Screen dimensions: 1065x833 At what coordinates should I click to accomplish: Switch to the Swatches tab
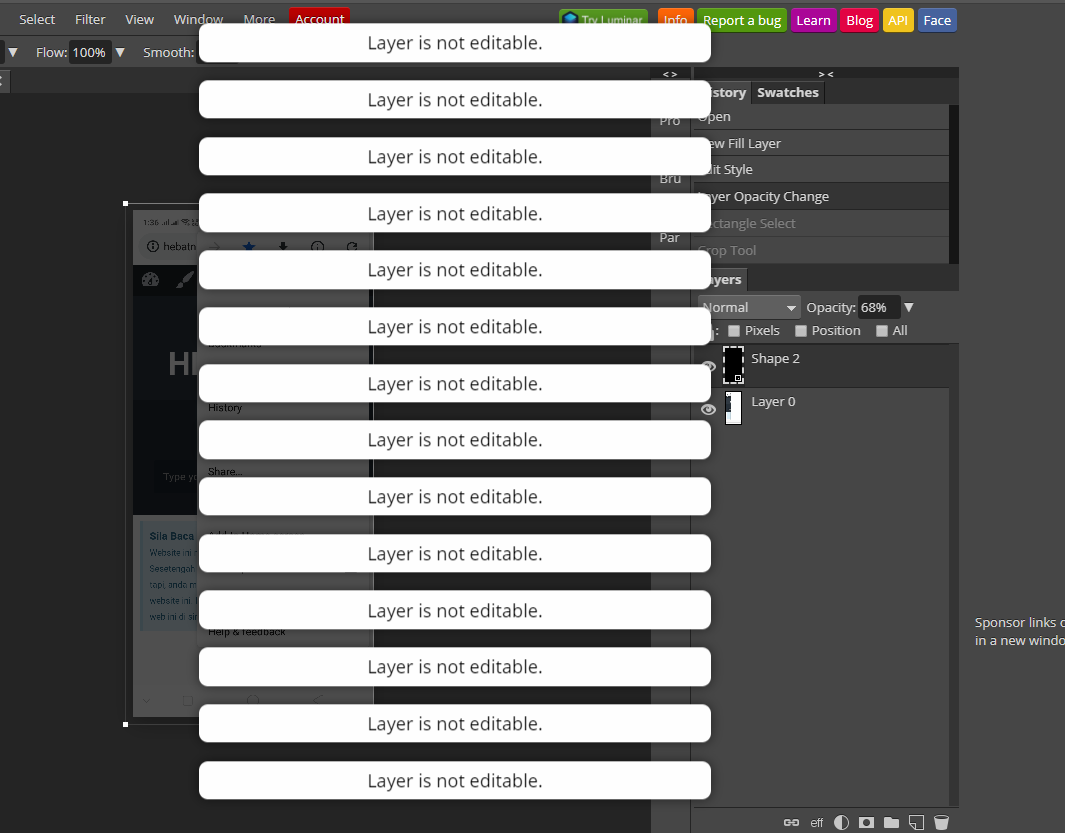pyautogui.click(x=787, y=92)
